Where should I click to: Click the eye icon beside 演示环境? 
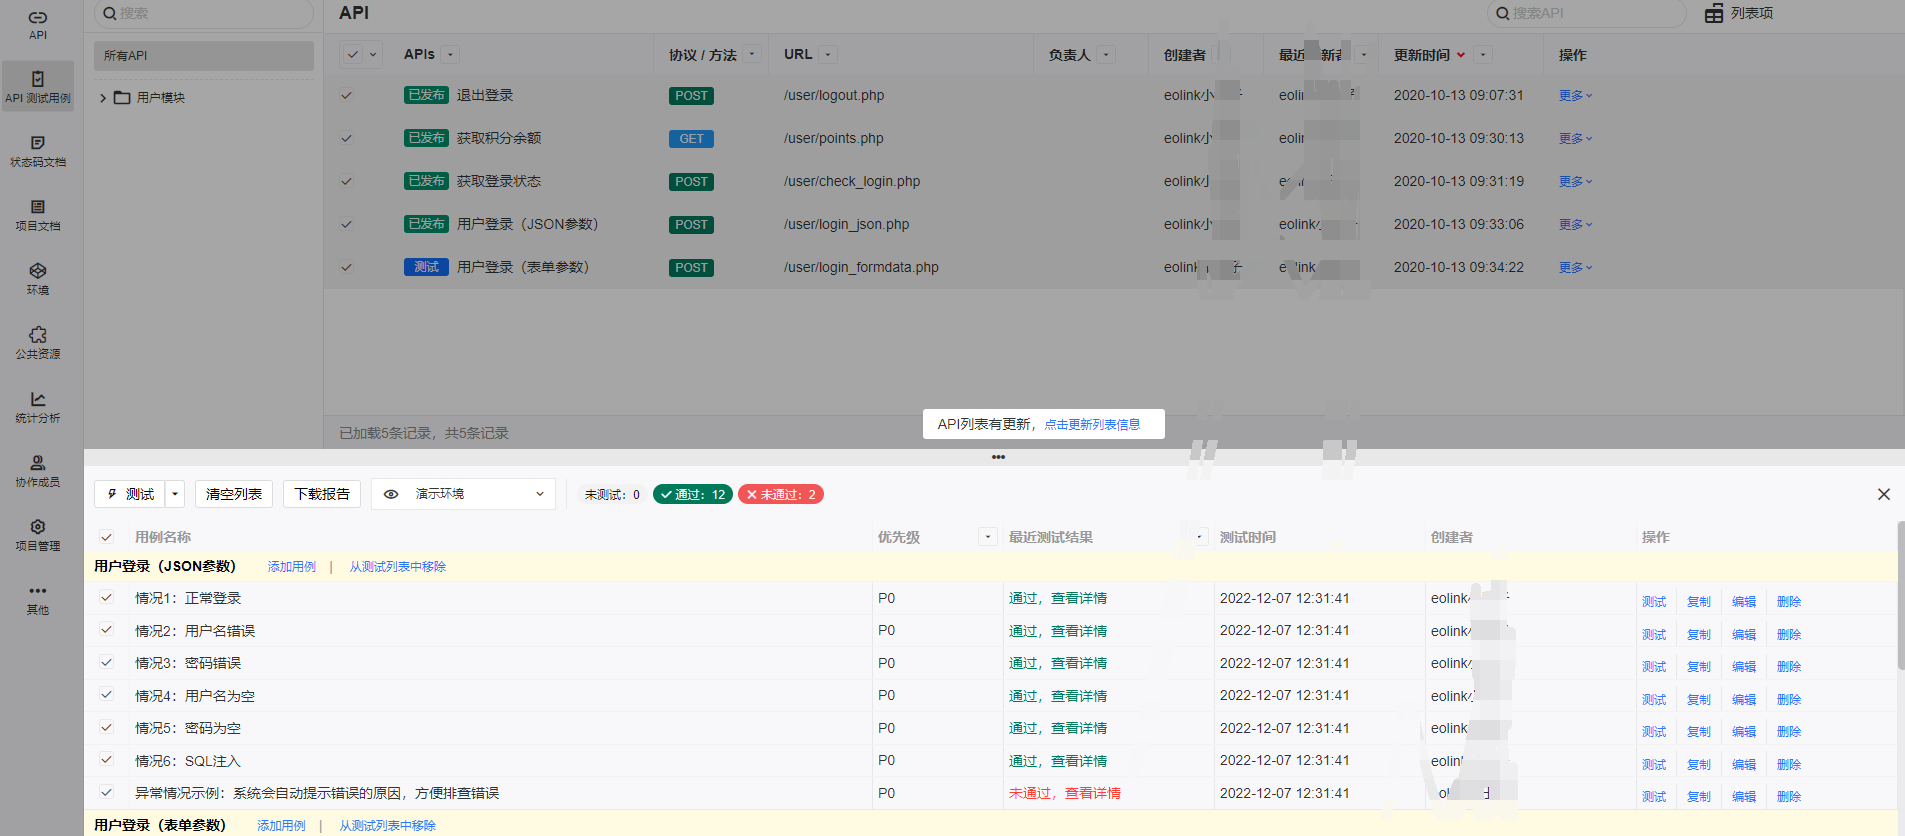click(391, 494)
